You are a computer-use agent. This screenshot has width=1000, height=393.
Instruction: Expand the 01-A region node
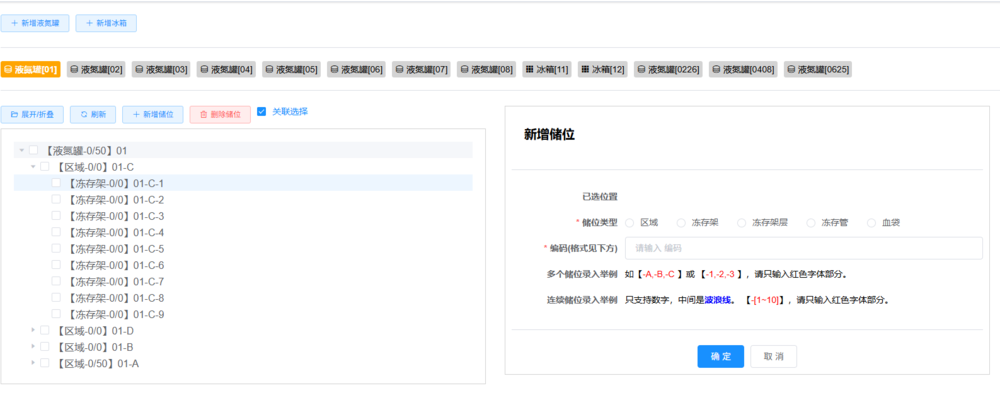click(x=33, y=363)
